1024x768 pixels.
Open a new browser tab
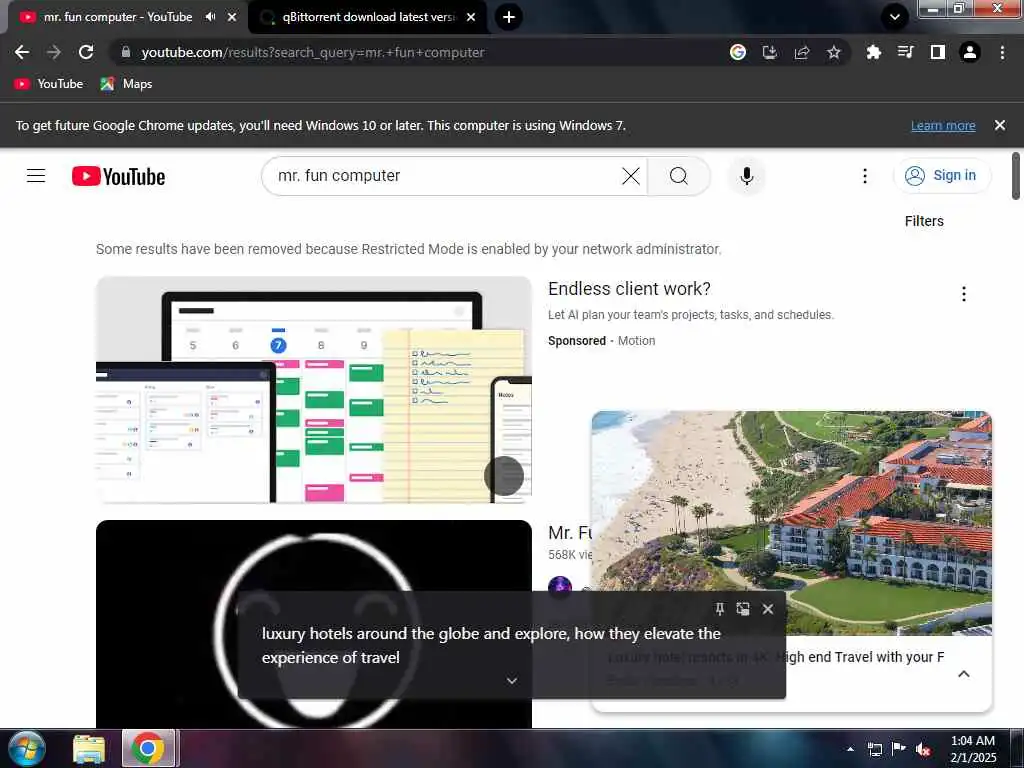point(509,17)
